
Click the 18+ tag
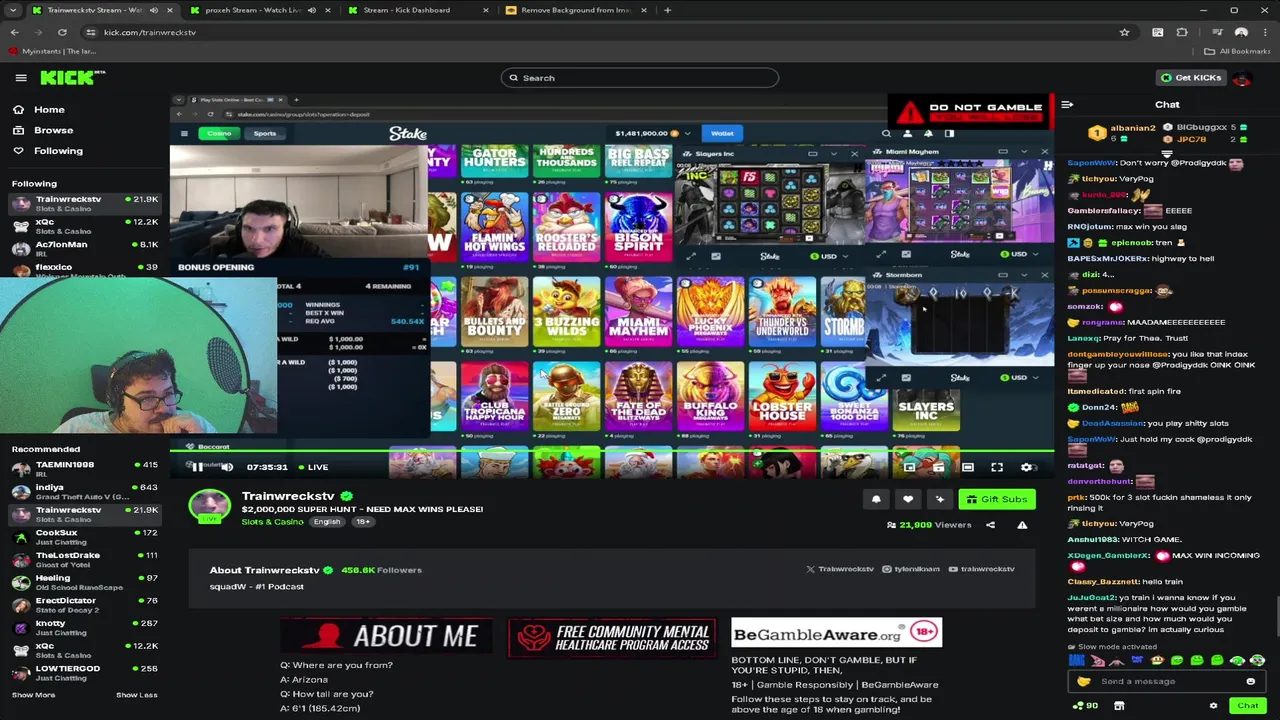click(x=363, y=522)
